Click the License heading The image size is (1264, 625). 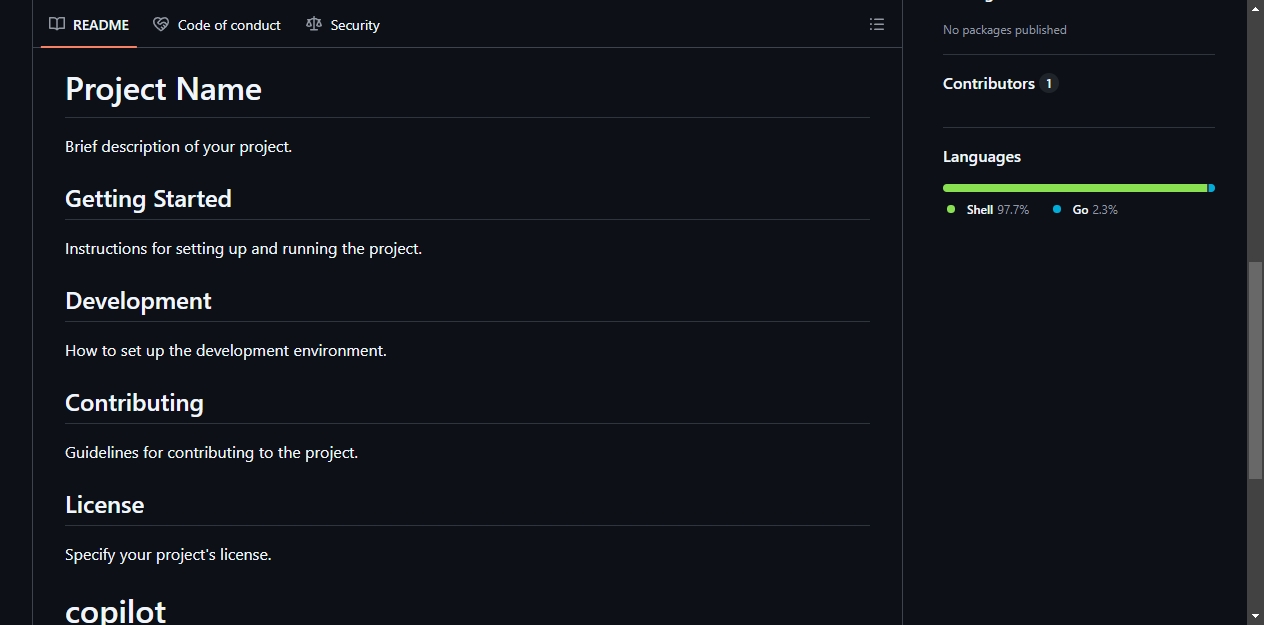click(104, 505)
